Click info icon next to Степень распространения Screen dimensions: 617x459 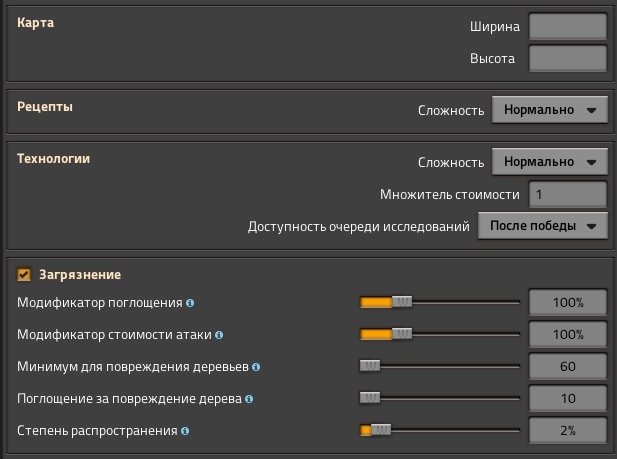[x=186, y=431]
